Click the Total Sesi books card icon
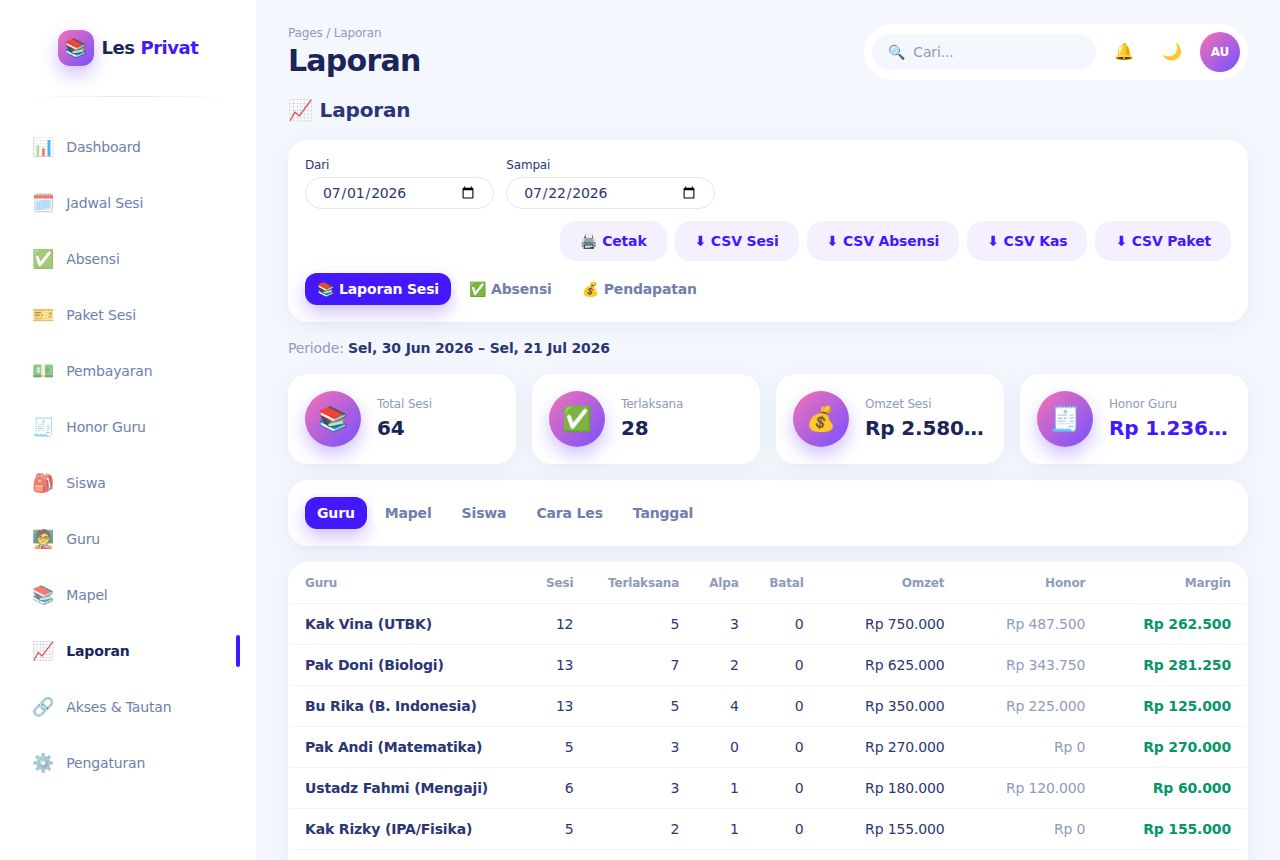 [x=333, y=419]
